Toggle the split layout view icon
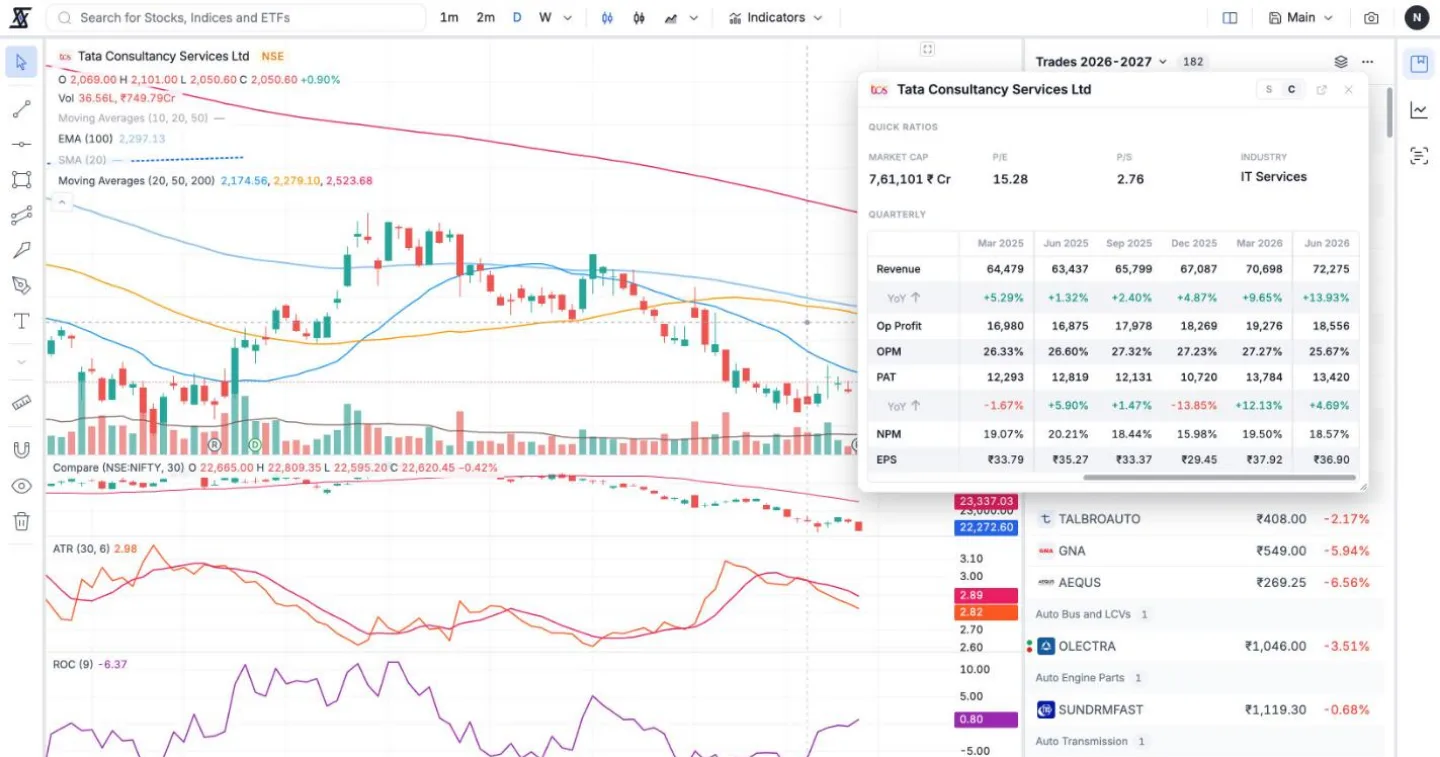The height and width of the screenshot is (757, 1440). [1230, 18]
